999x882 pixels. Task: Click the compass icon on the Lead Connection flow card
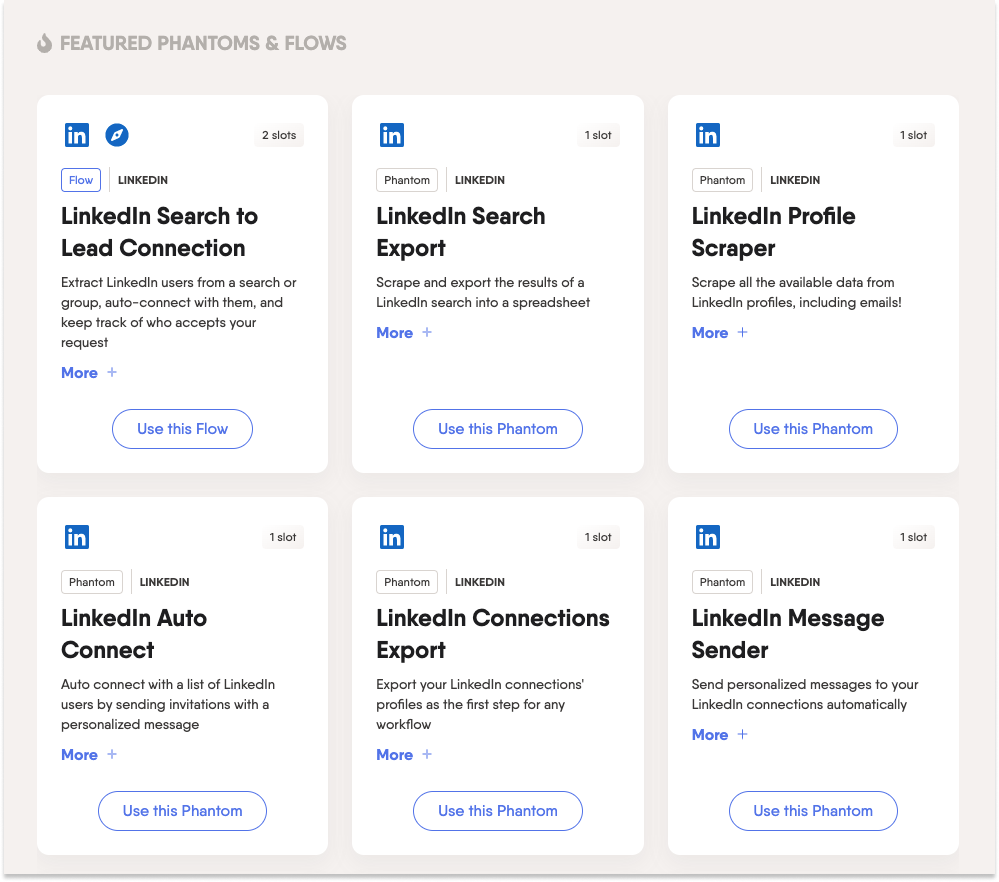pyautogui.click(x=117, y=134)
